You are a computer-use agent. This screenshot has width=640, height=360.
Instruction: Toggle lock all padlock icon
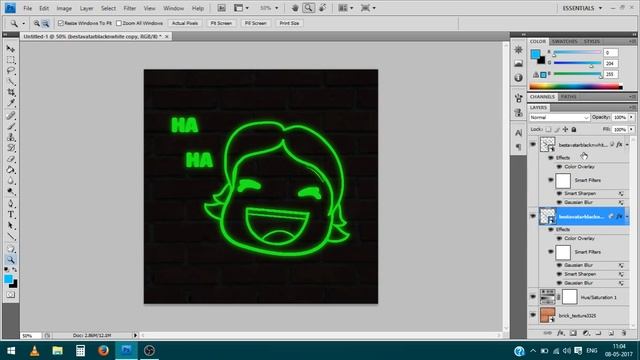tap(574, 129)
